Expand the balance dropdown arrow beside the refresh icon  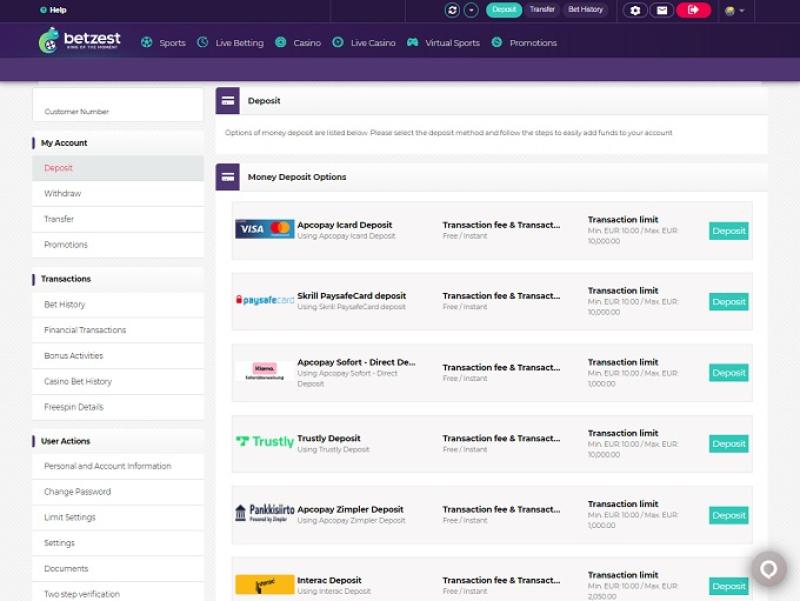[x=471, y=10]
